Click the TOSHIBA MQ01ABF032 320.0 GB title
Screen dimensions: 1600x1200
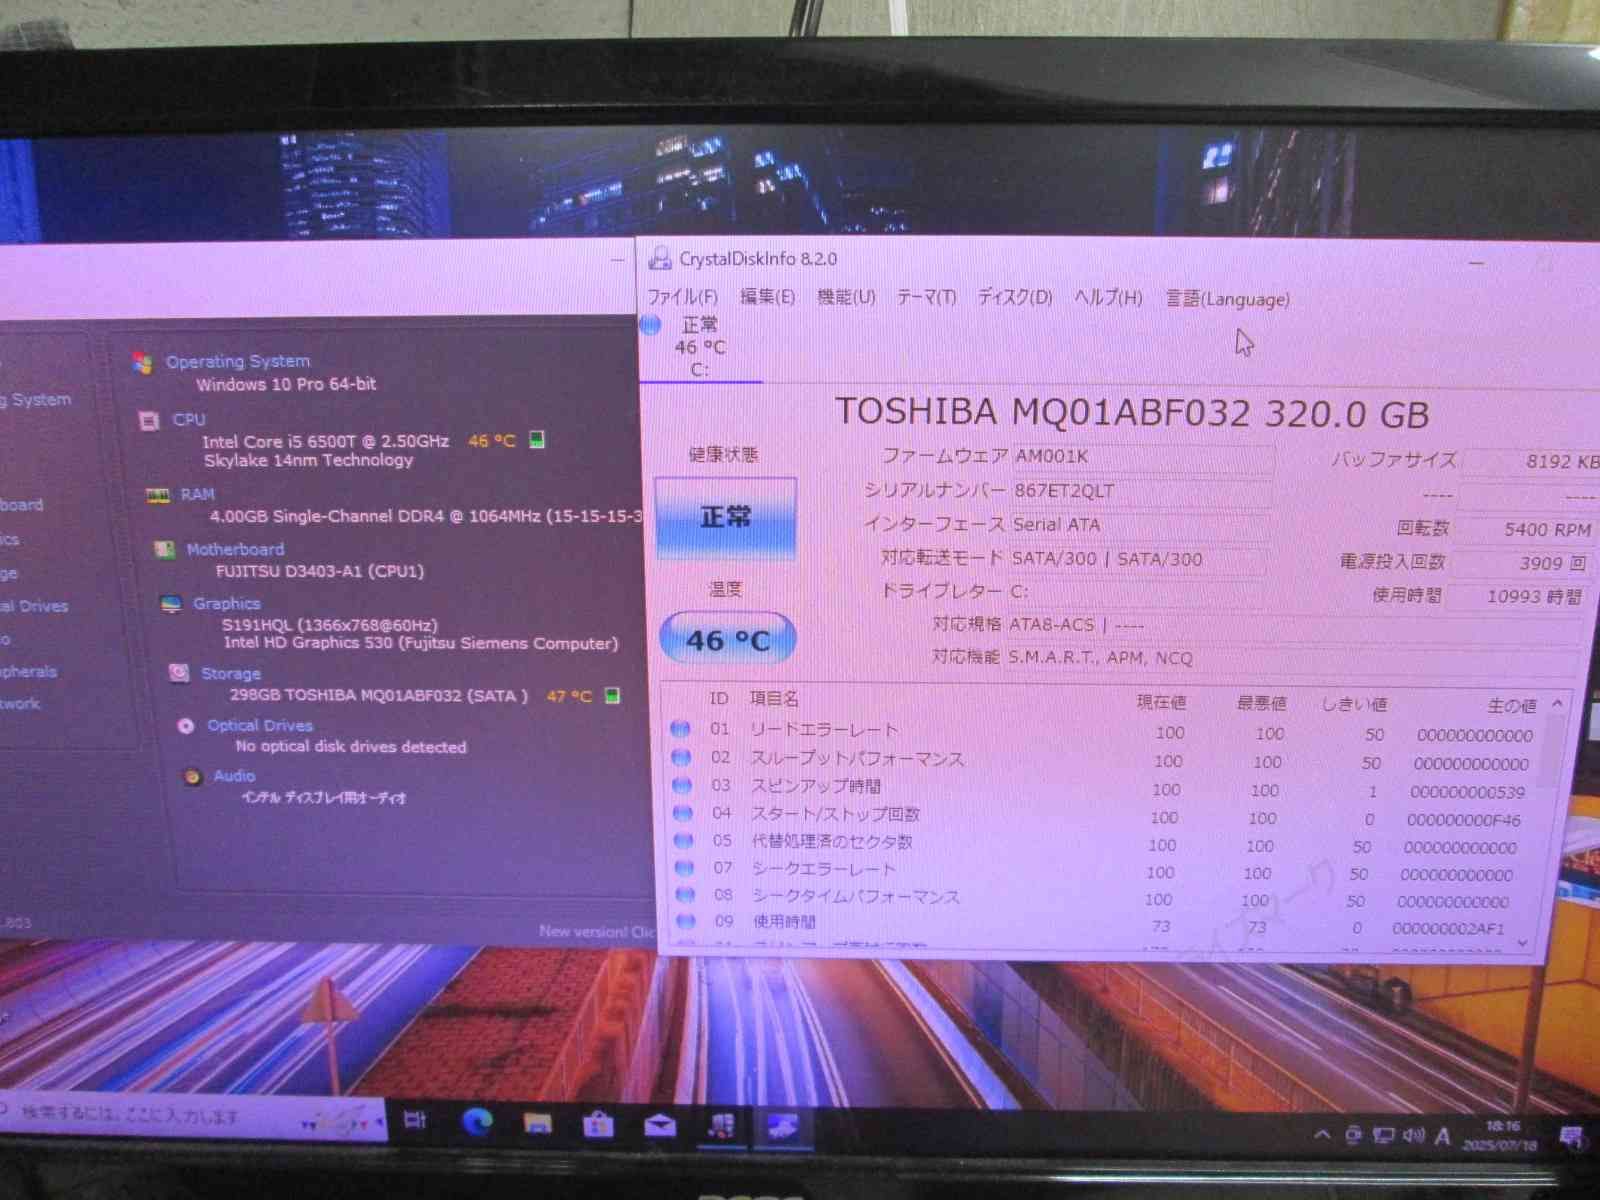coord(1132,413)
